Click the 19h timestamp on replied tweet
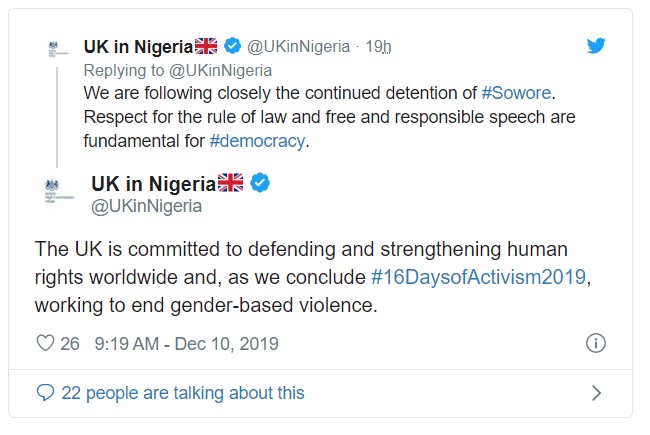Image resolution: width=650 pixels, height=435 pixels. 378,47
